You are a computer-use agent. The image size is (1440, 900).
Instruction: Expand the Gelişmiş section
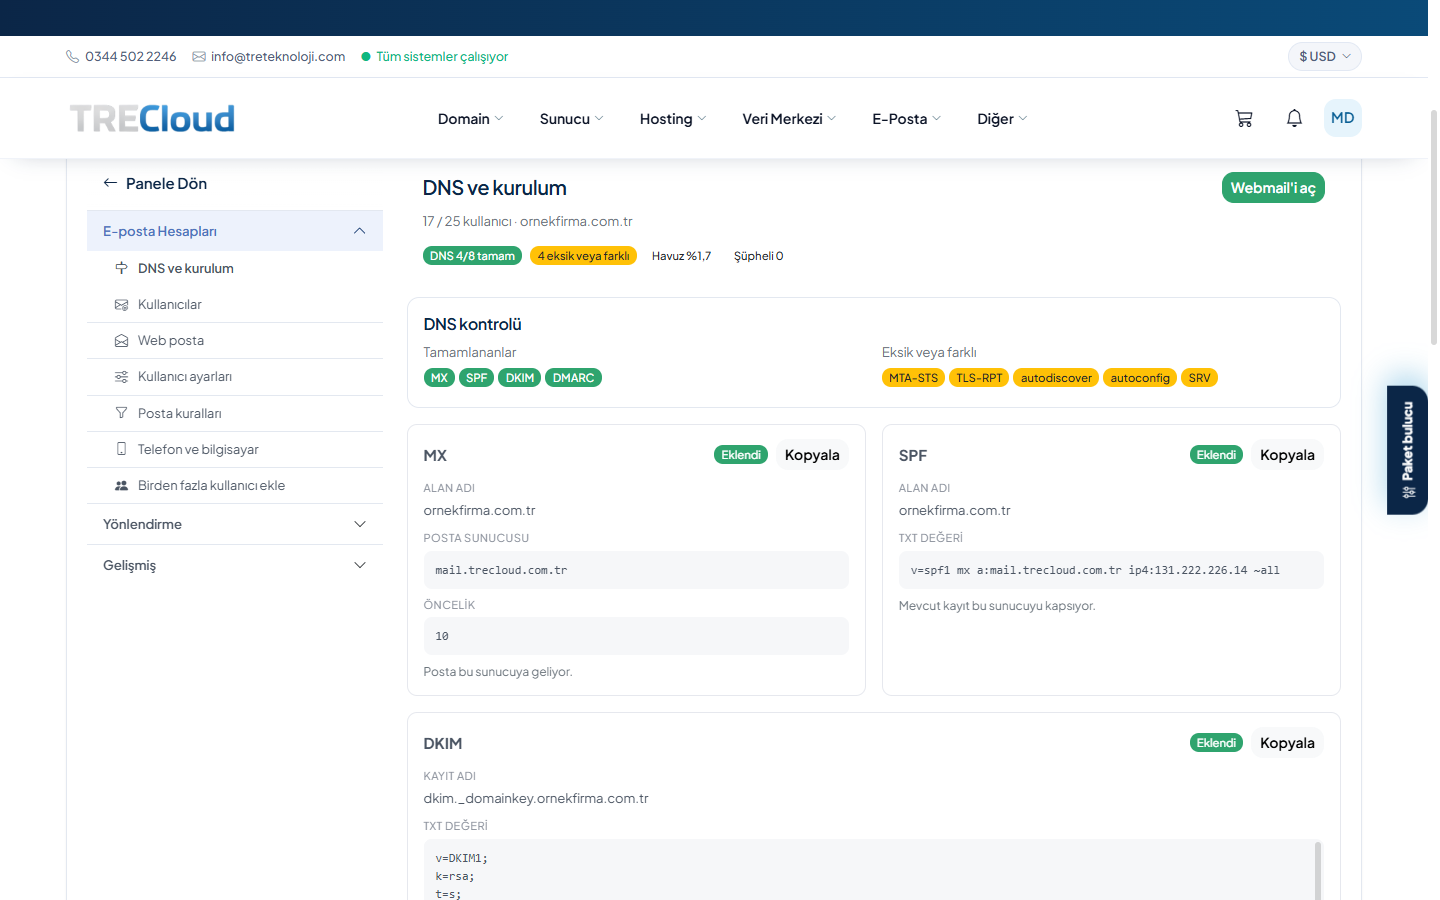coord(235,565)
